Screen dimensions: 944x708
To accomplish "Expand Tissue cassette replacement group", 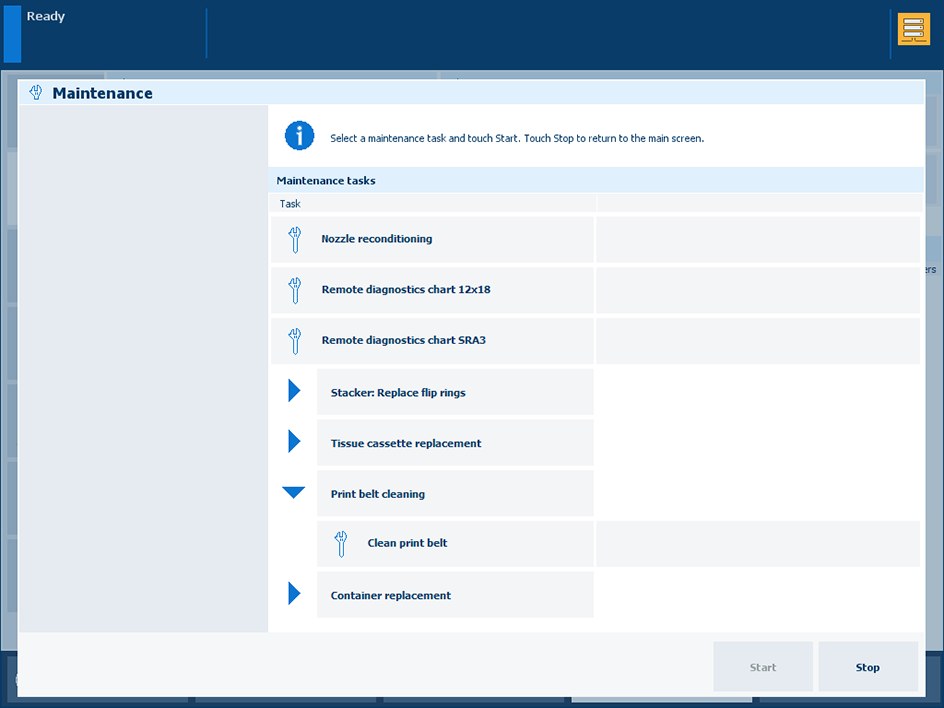I will [x=294, y=441].
